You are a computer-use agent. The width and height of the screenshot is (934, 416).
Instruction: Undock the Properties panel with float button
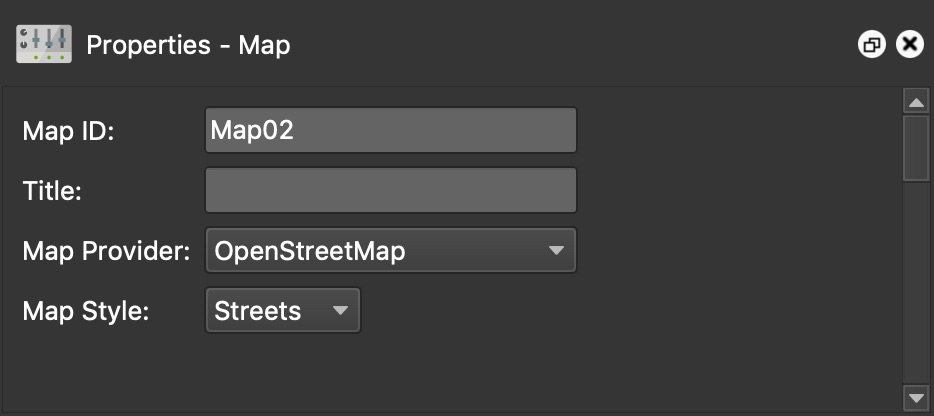coord(872,45)
